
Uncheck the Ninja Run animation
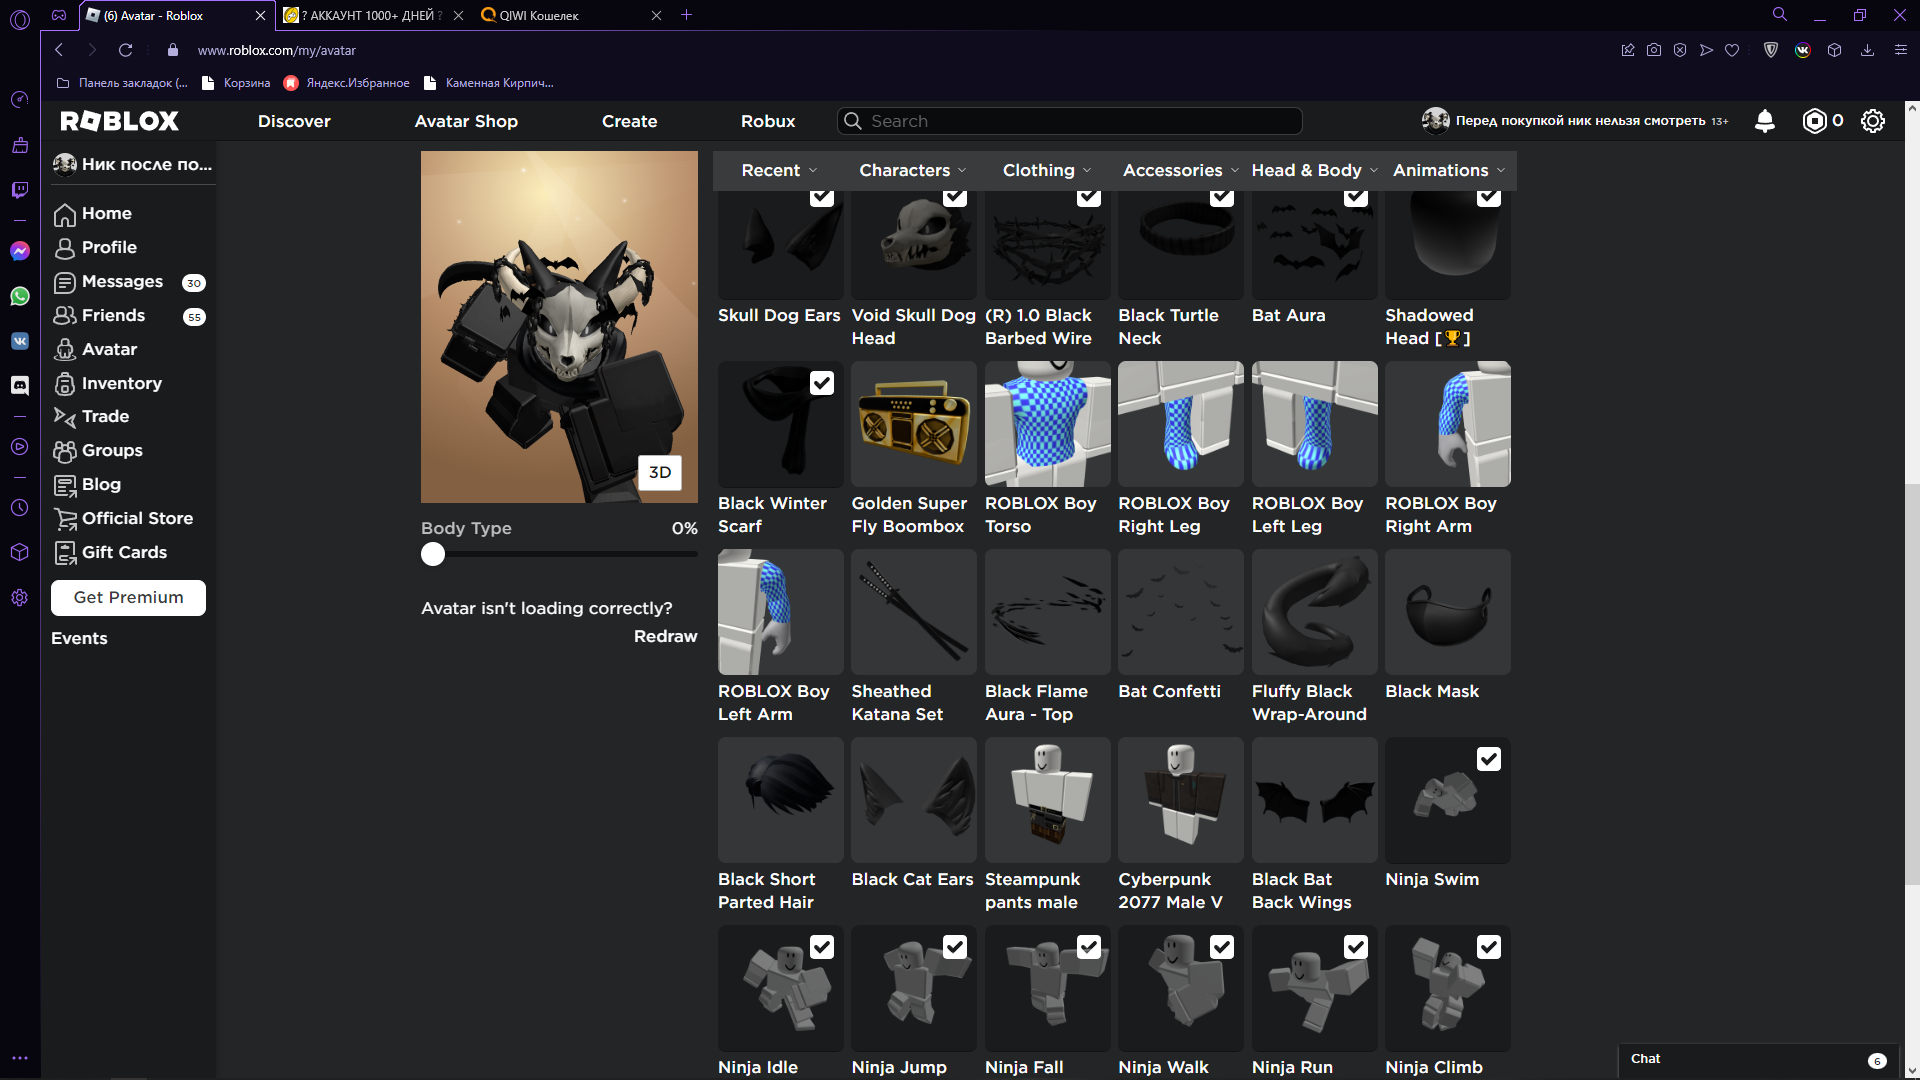(1356, 947)
